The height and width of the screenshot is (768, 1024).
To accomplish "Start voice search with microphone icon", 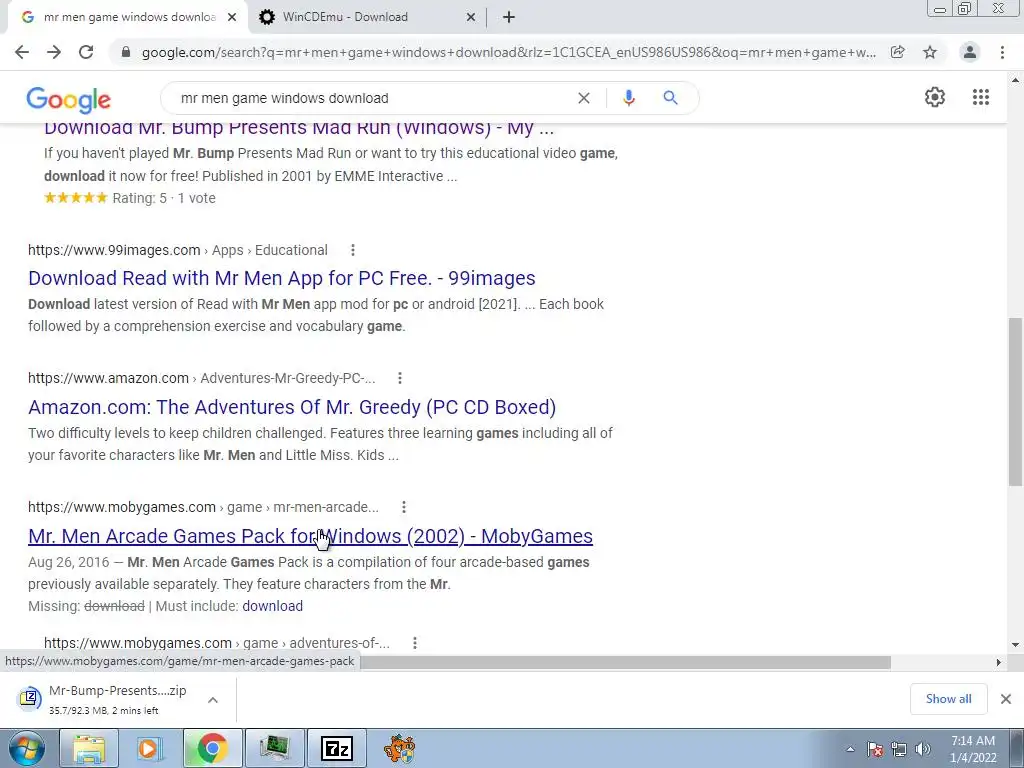I will 628,98.
